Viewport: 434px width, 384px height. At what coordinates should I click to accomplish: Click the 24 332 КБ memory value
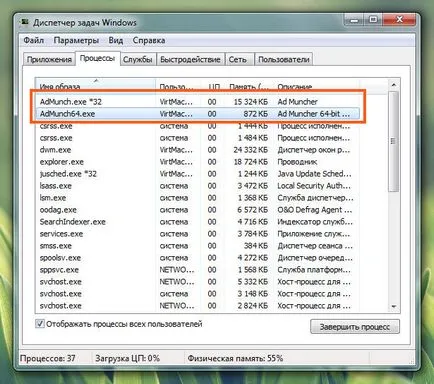251,150
